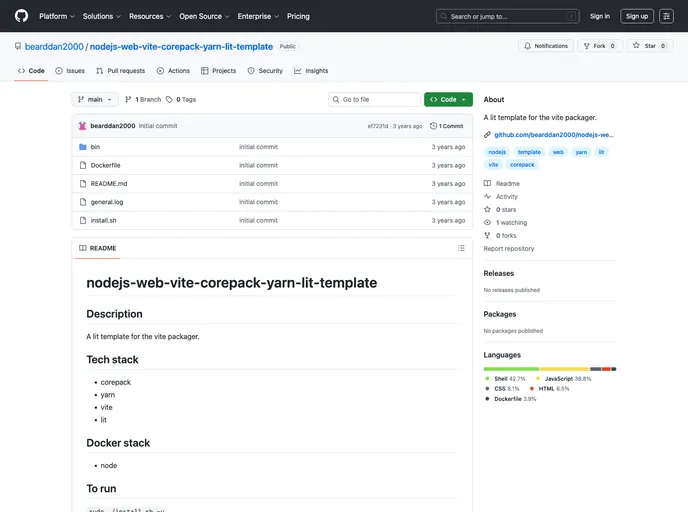Select the vite topic tag
This screenshot has height=512, width=688.
point(493,164)
